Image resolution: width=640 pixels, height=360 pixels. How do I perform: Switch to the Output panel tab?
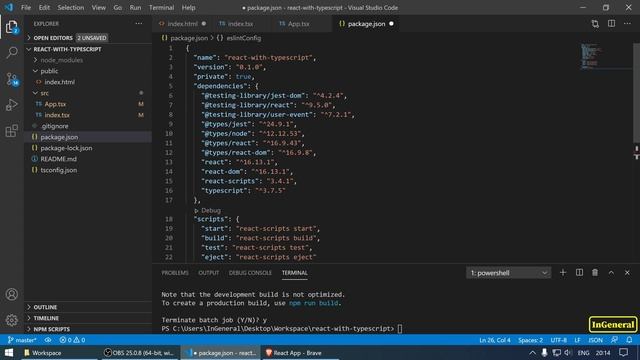pyautogui.click(x=209, y=273)
